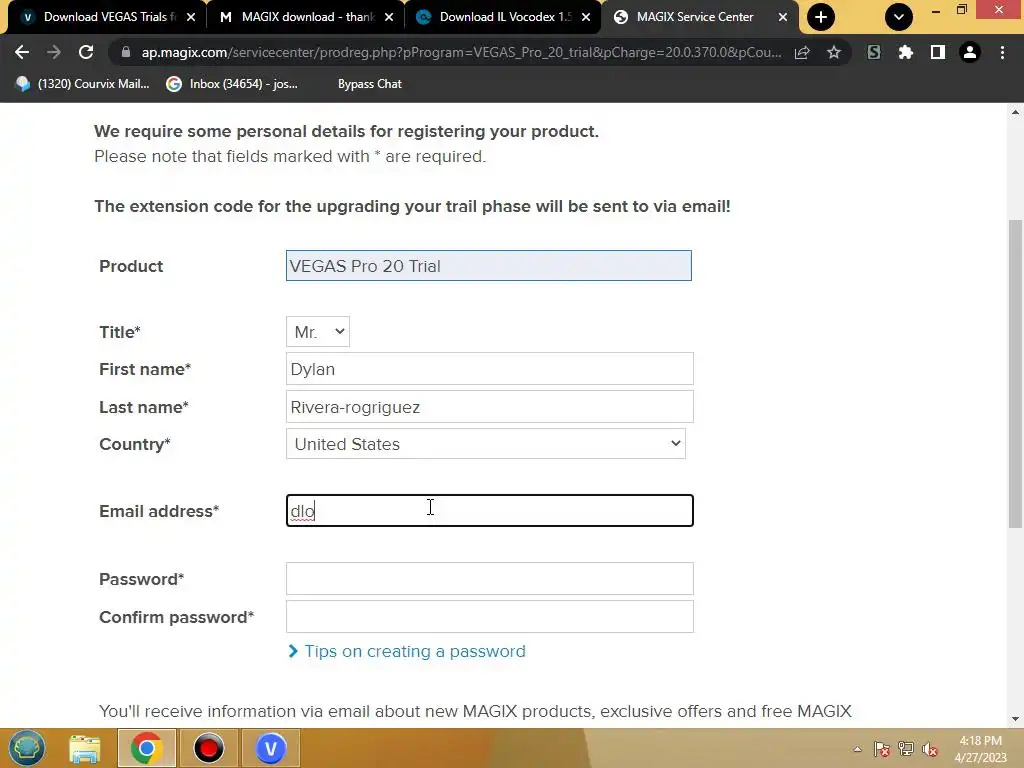
Task: Open the Inbox (34654) bookmark
Action: [232, 84]
